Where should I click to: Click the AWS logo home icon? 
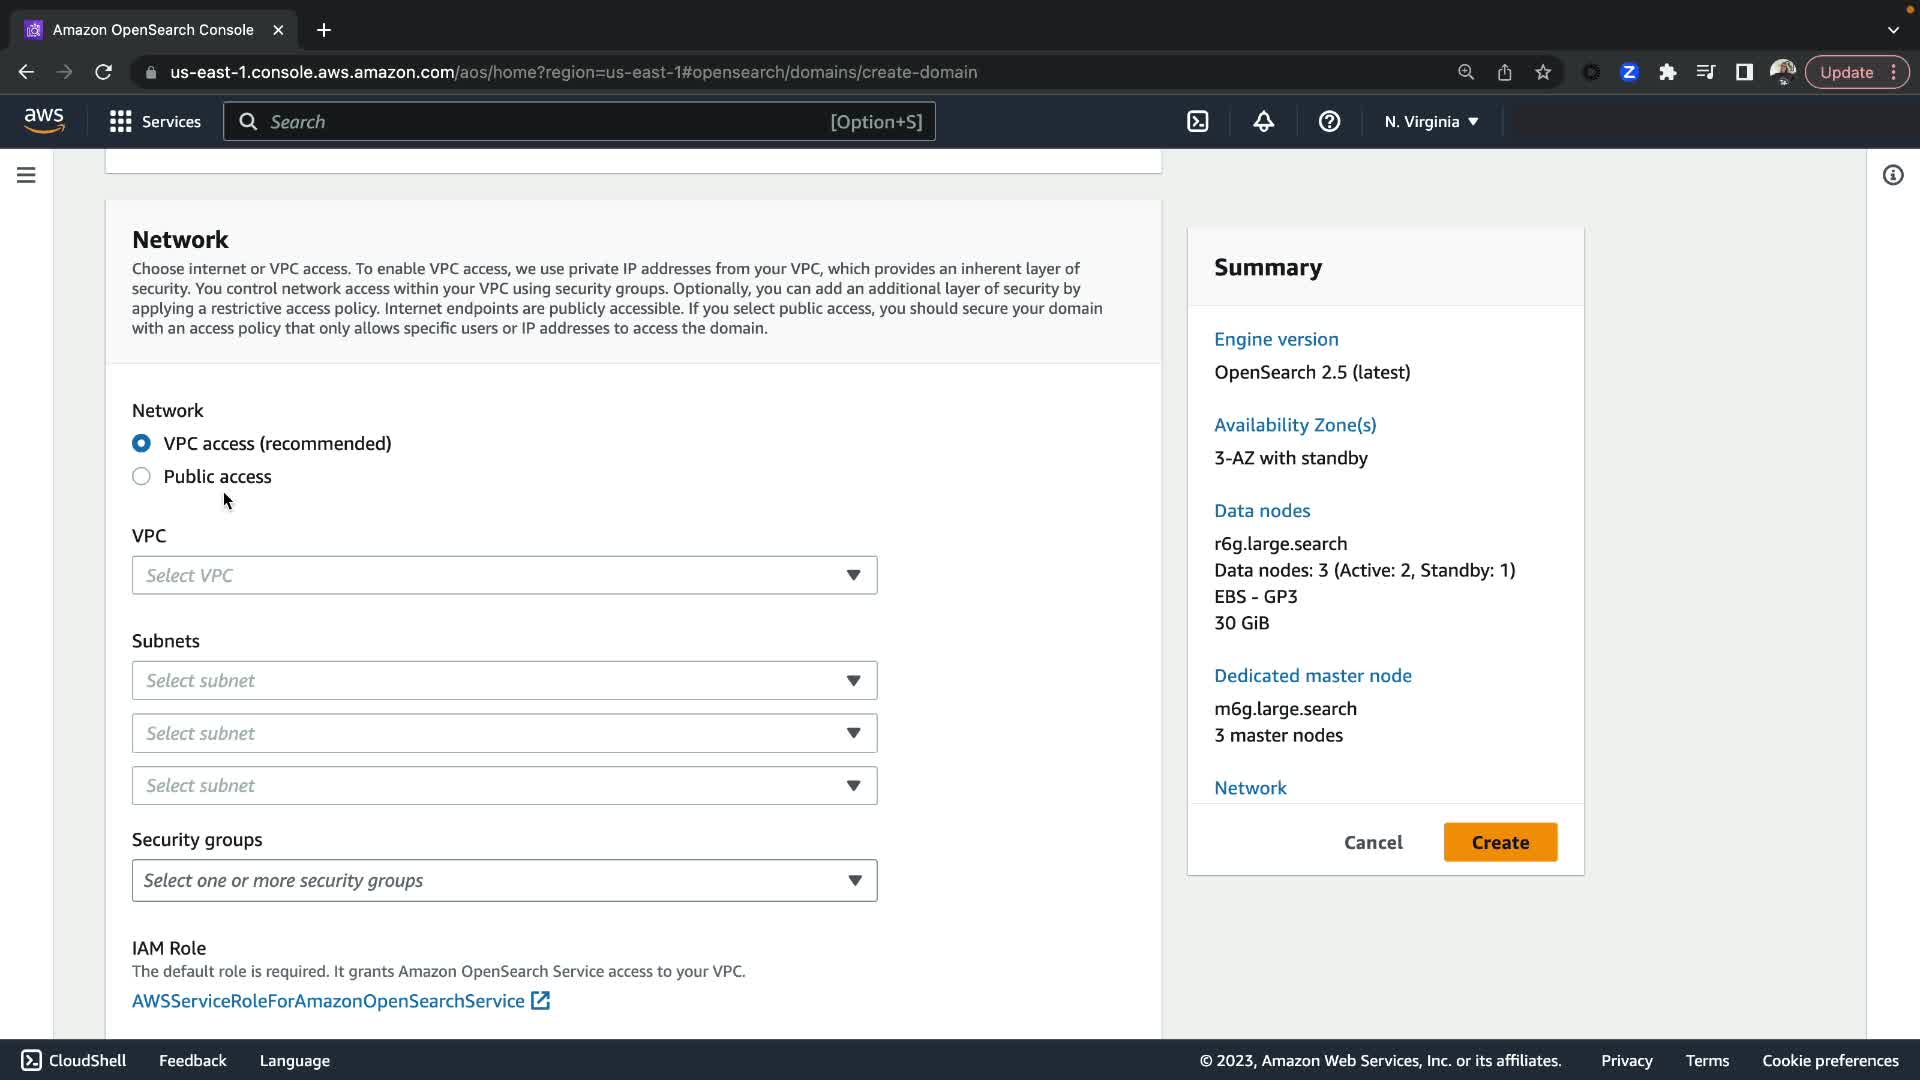click(x=44, y=121)
